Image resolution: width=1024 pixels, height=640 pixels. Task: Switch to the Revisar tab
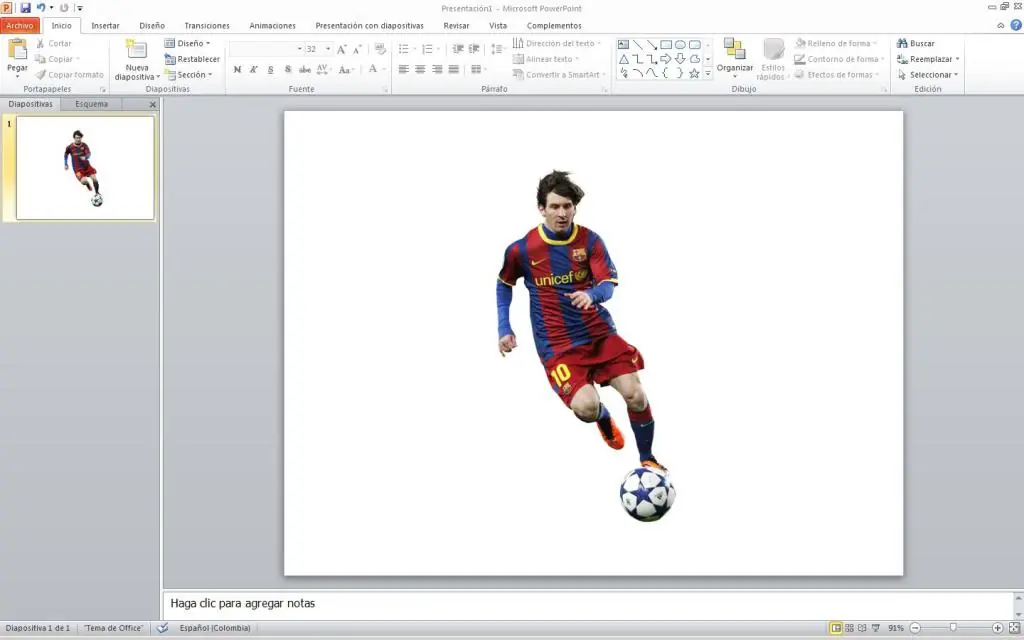[x=456, y=25]
